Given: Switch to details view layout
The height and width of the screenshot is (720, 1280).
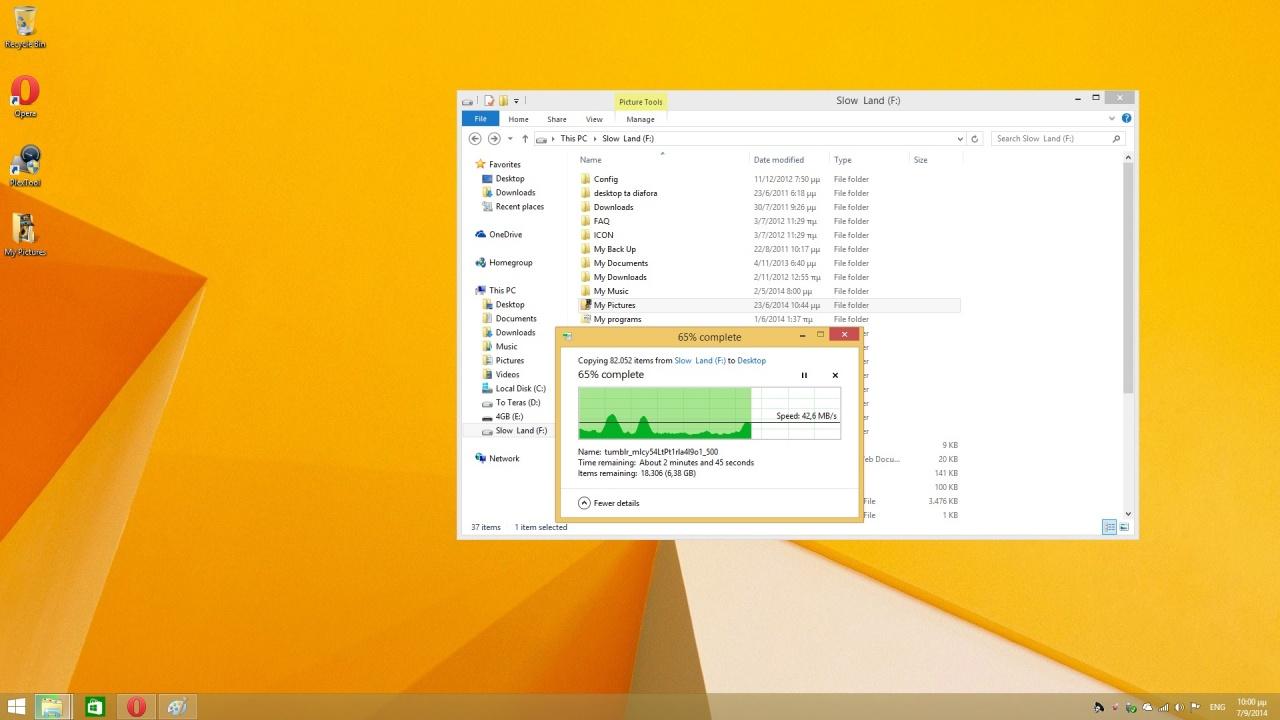Looking at the screenshot, I should click(1109, 527).
